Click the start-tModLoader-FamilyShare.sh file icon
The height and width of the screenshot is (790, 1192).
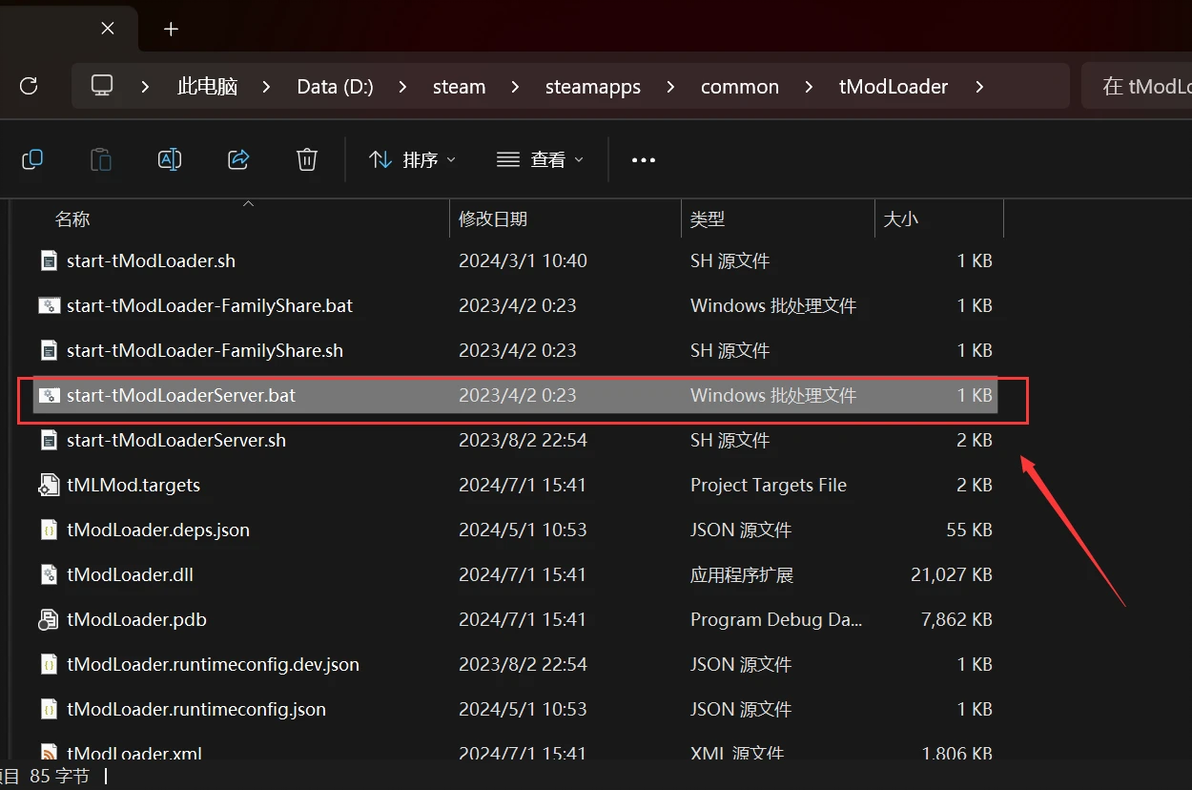(x=49, y=351)
